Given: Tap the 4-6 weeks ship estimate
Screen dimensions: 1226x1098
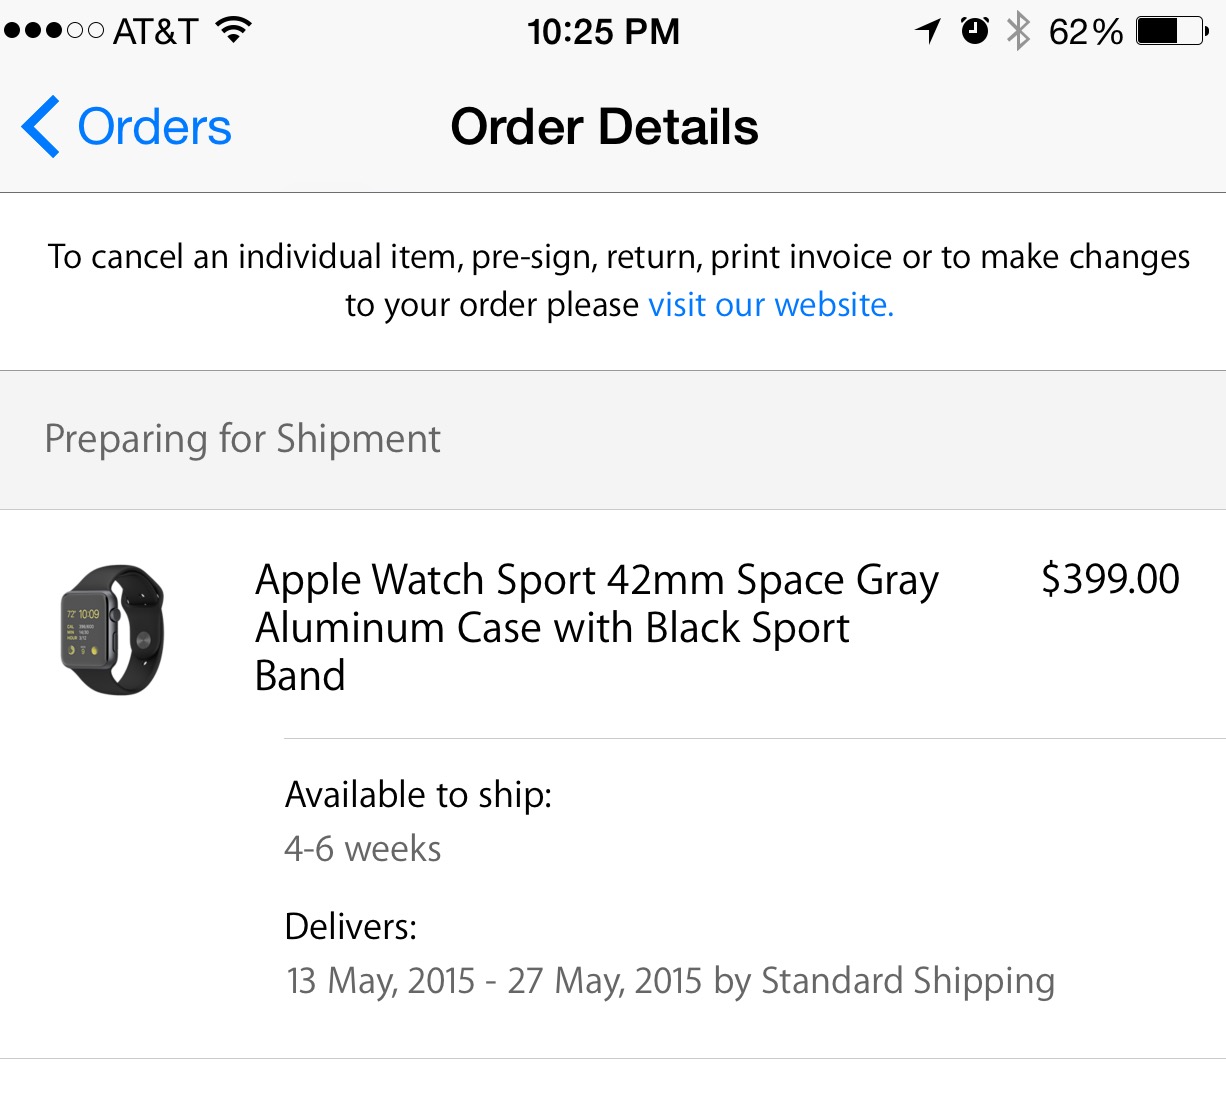Looking at the screenshot, I should 362,849.
